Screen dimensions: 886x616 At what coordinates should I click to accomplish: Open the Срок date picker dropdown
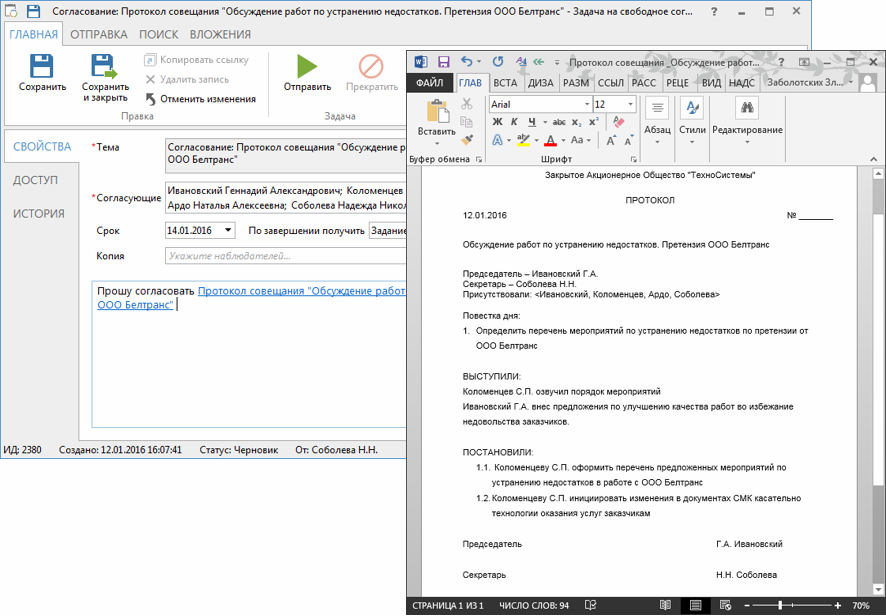tap(229, 231)
